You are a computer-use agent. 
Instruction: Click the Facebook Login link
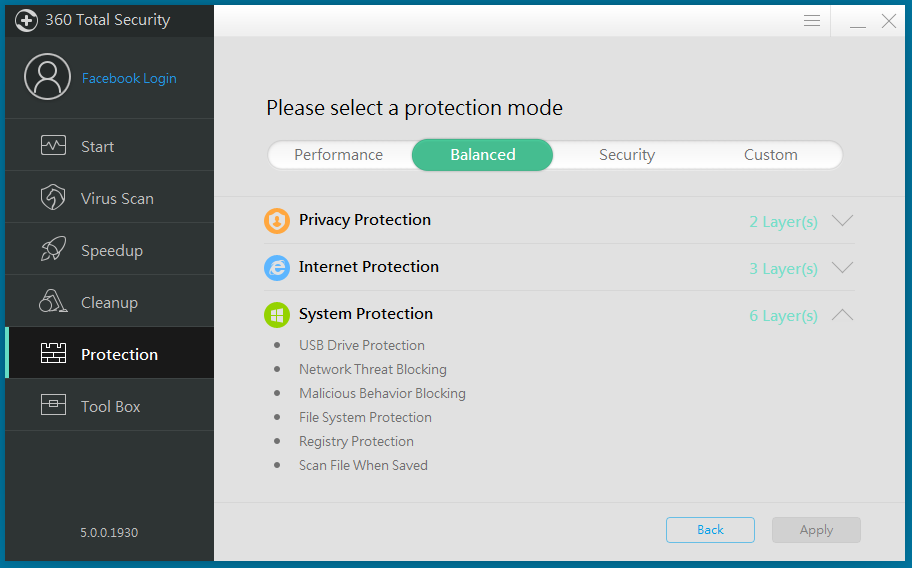129,79
